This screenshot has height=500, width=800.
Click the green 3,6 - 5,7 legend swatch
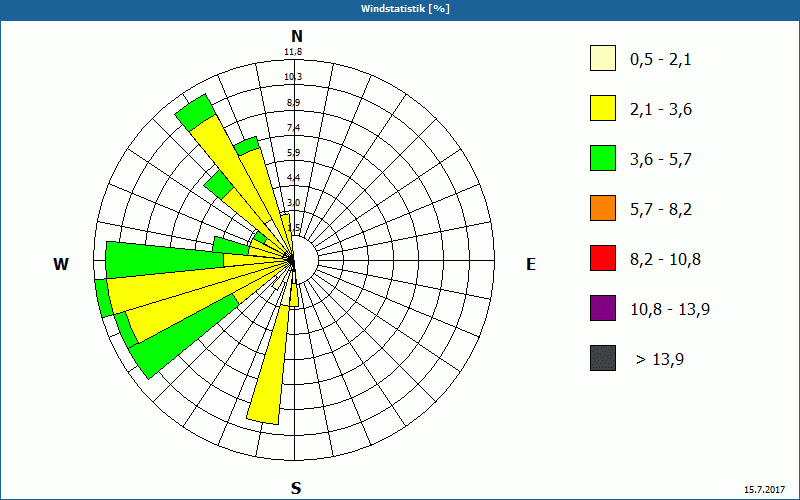point(603,158)
